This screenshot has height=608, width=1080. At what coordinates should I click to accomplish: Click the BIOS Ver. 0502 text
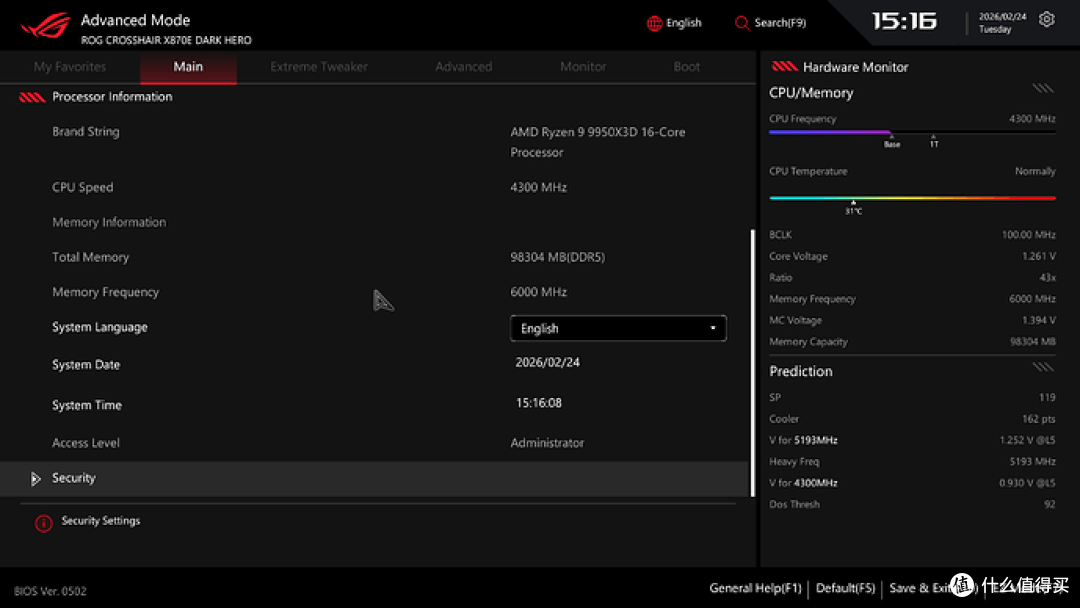tap(50, 591)
